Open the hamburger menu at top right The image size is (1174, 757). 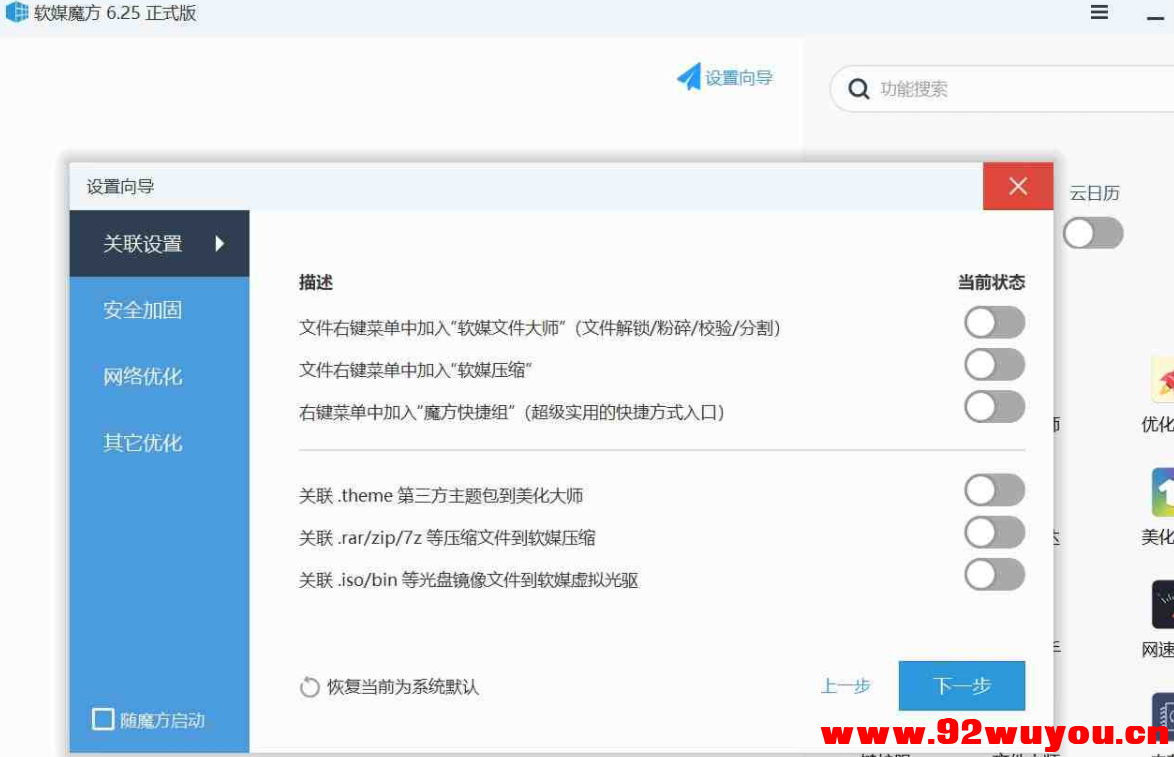tap(1098, 13)
